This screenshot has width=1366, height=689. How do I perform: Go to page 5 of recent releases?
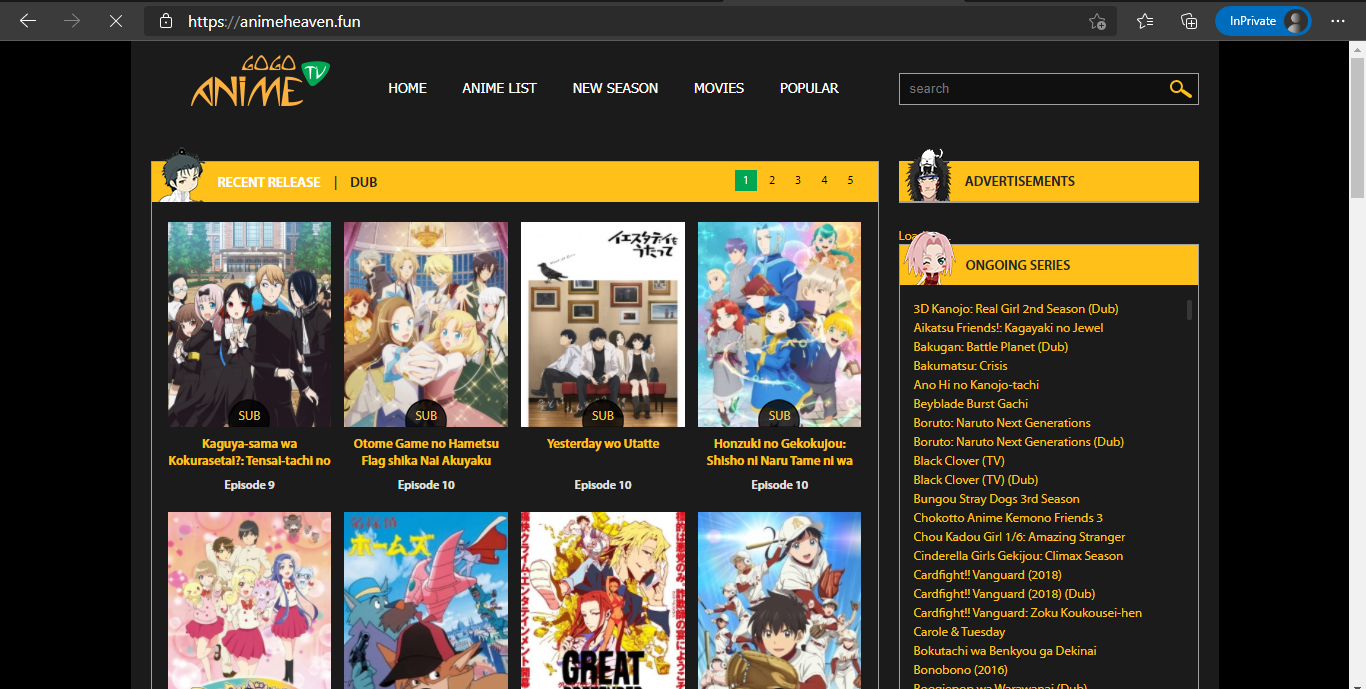(x=850, y=180)
